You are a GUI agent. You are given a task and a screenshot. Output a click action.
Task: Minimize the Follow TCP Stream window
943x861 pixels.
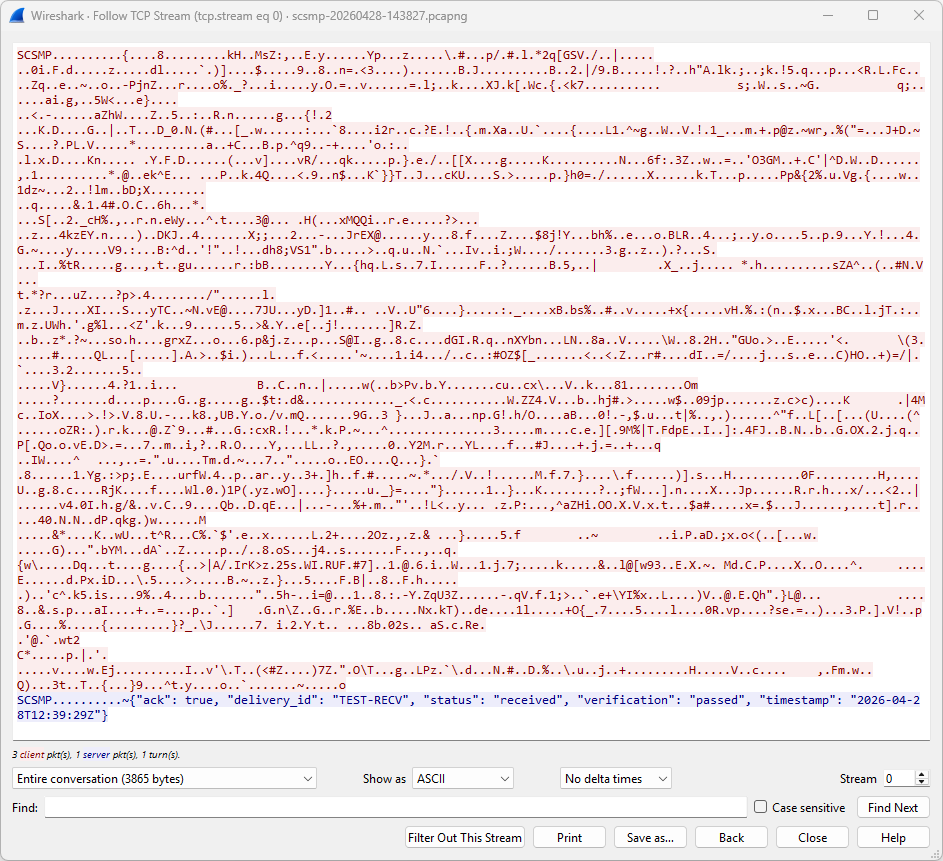(x=828, y=16)
